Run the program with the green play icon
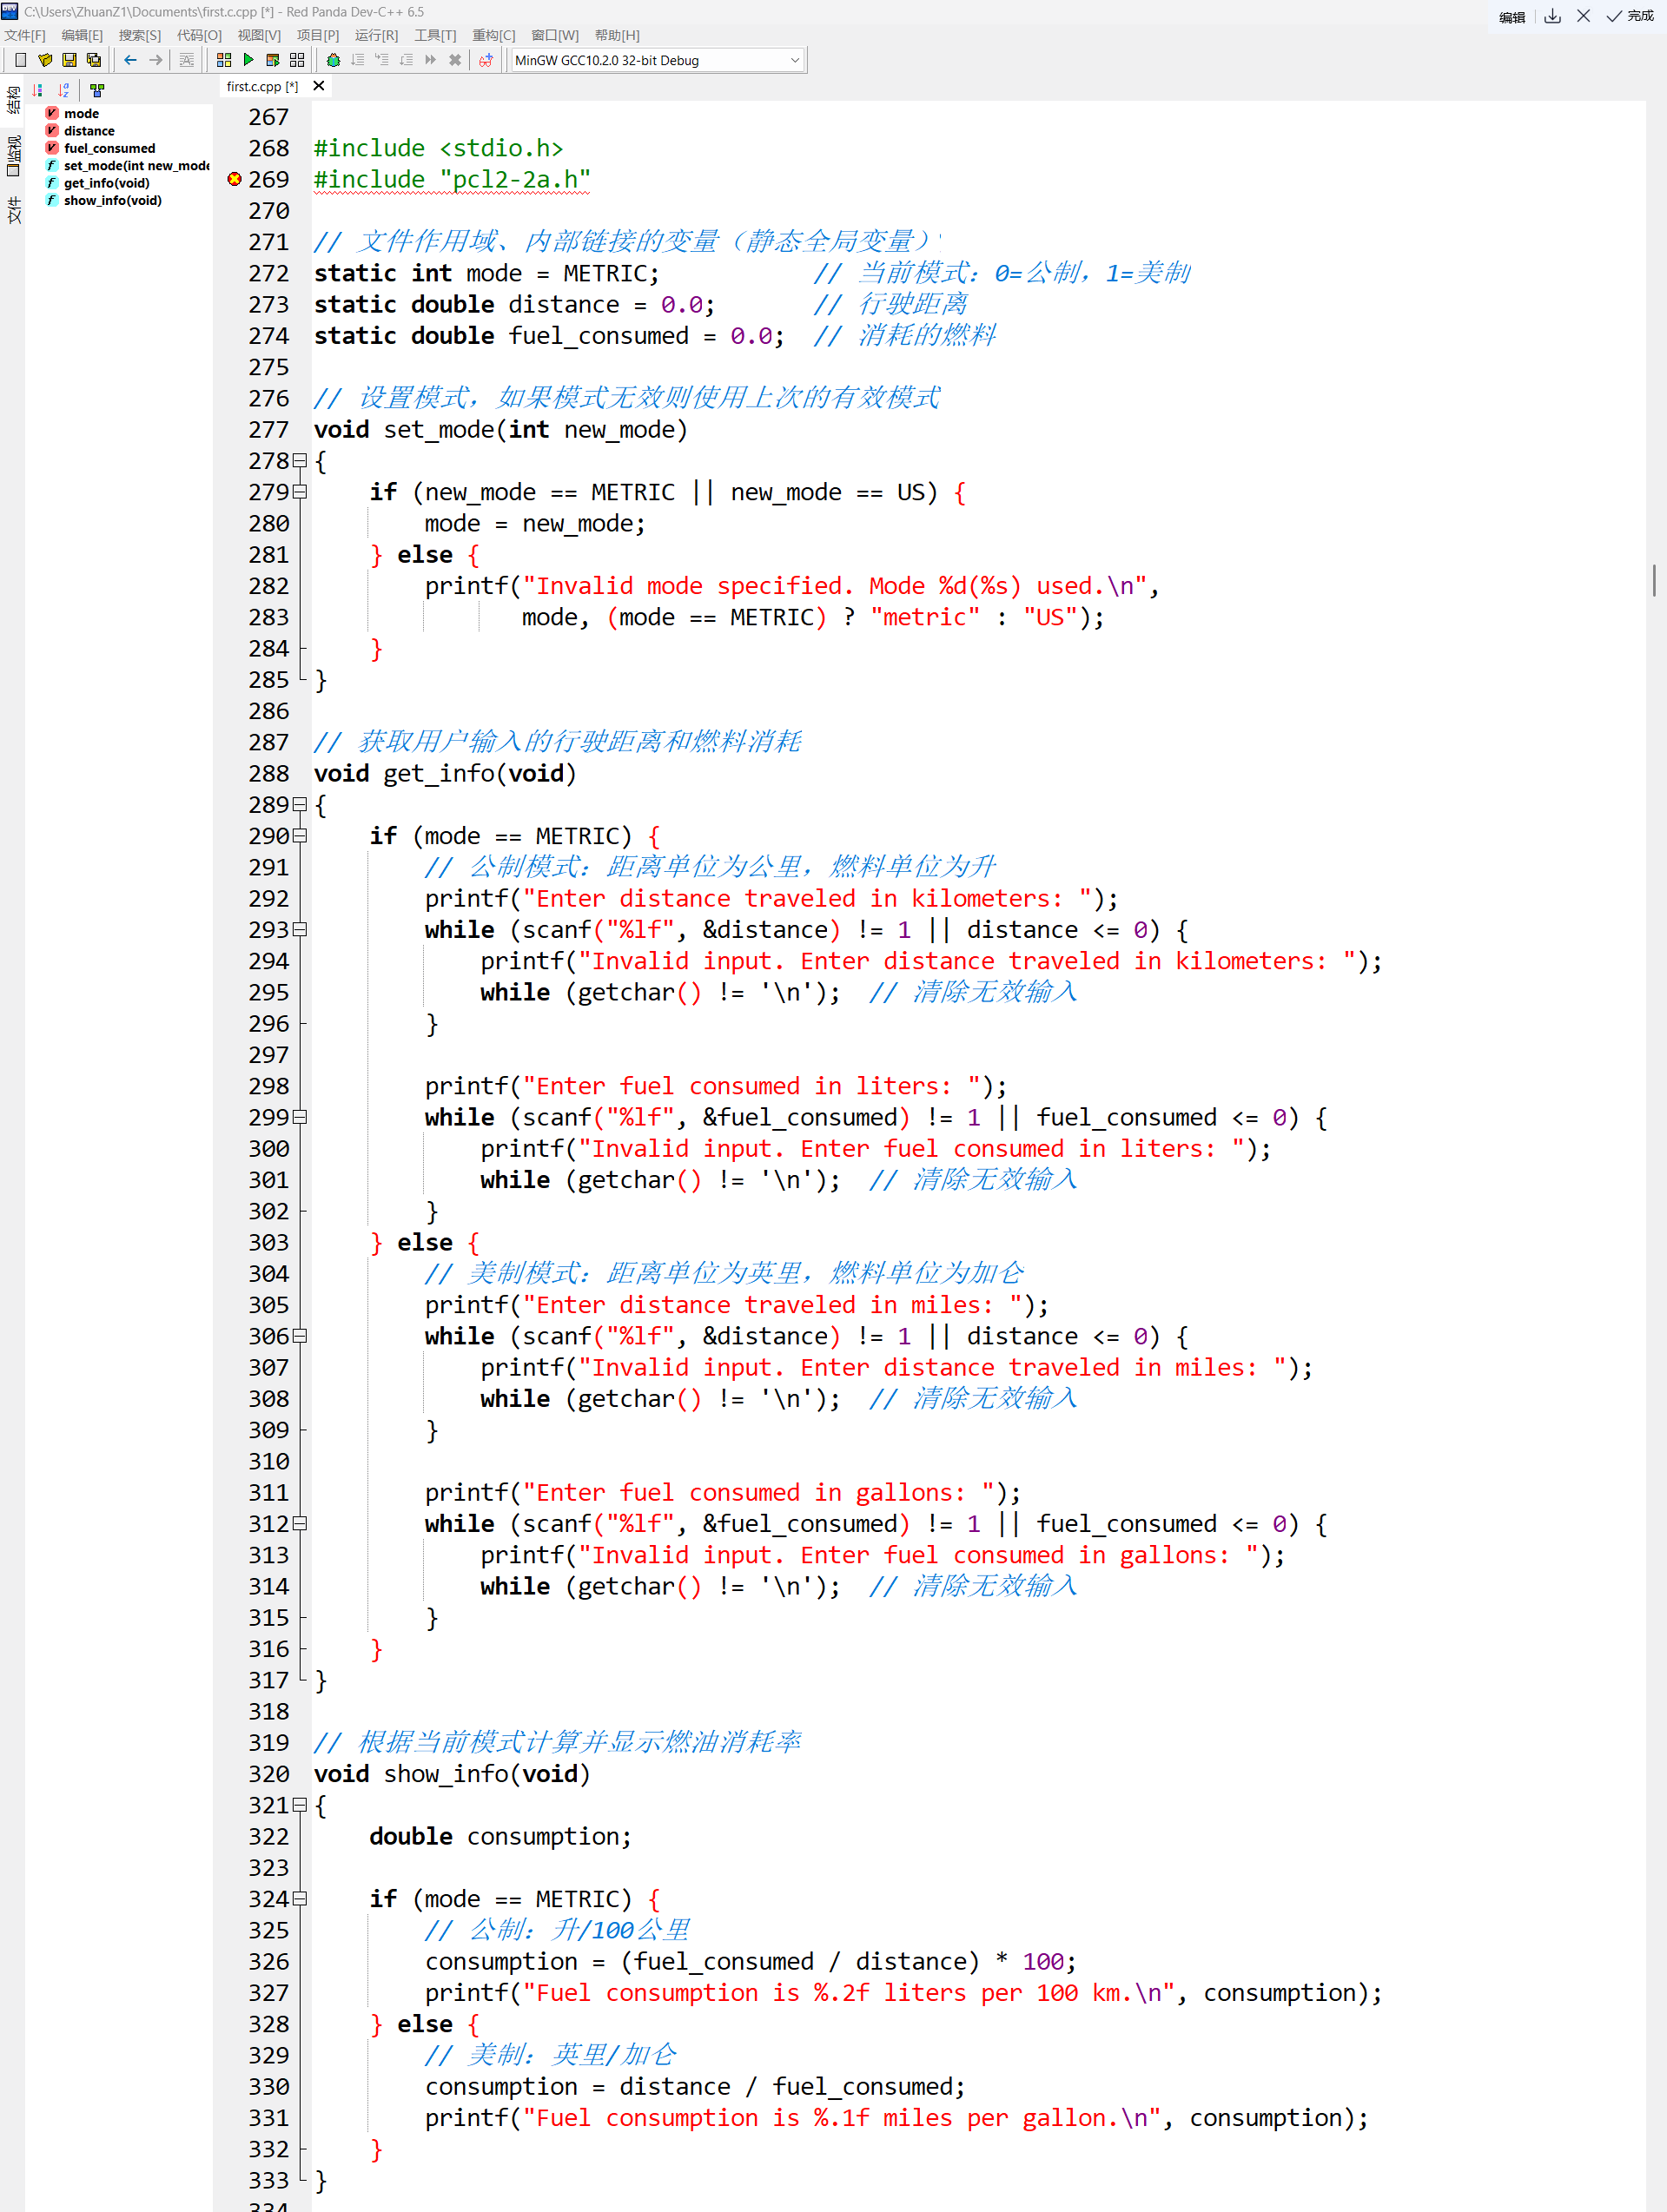 248,60
